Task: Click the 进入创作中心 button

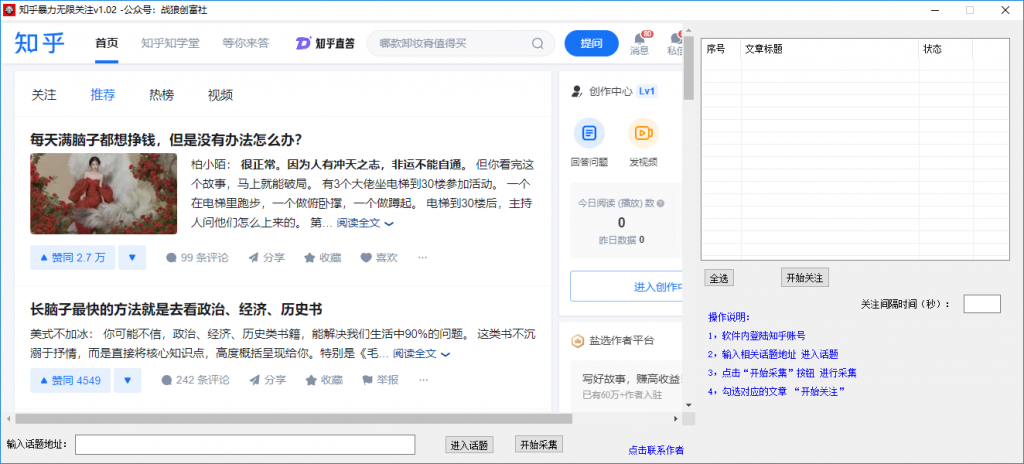Action: (626, 286)
